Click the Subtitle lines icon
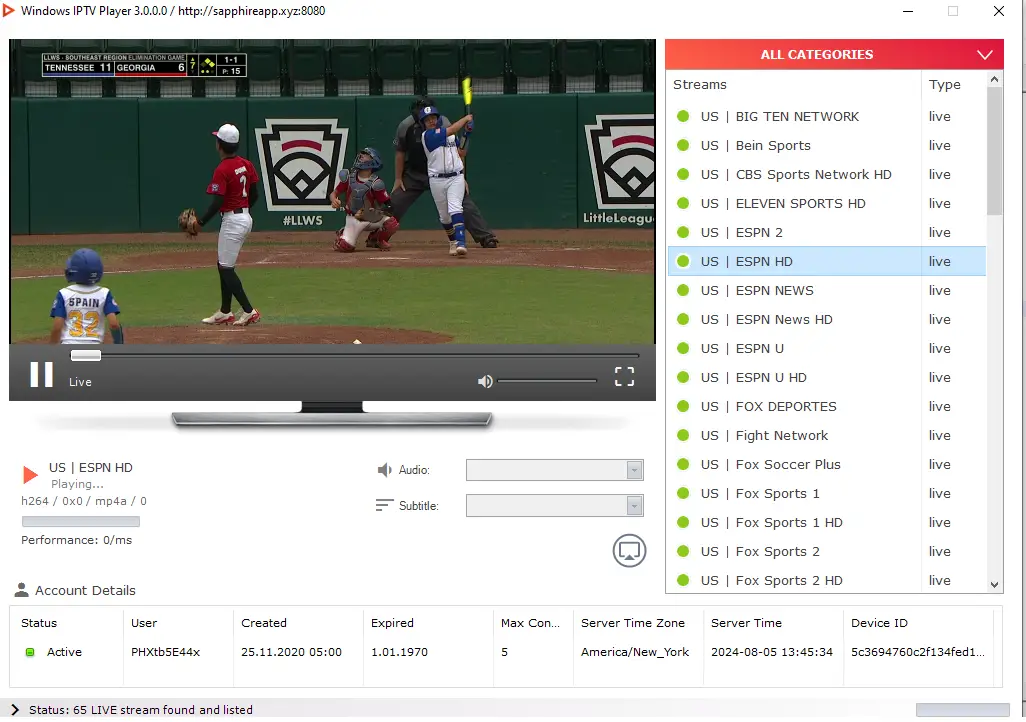 tap(384, 505)
